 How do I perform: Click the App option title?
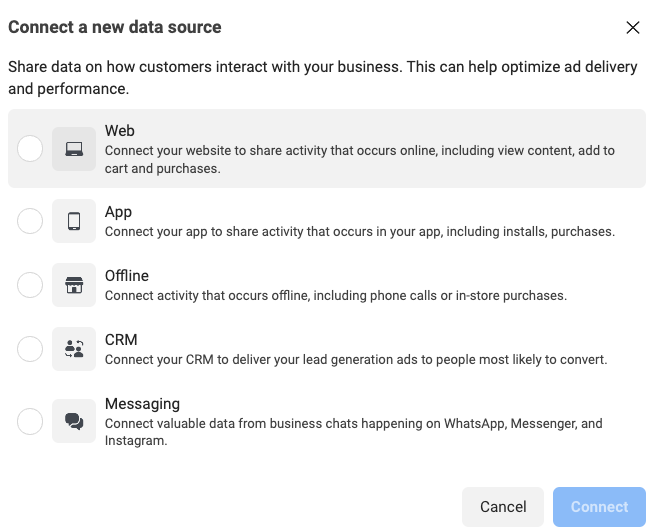pos(118,212)
